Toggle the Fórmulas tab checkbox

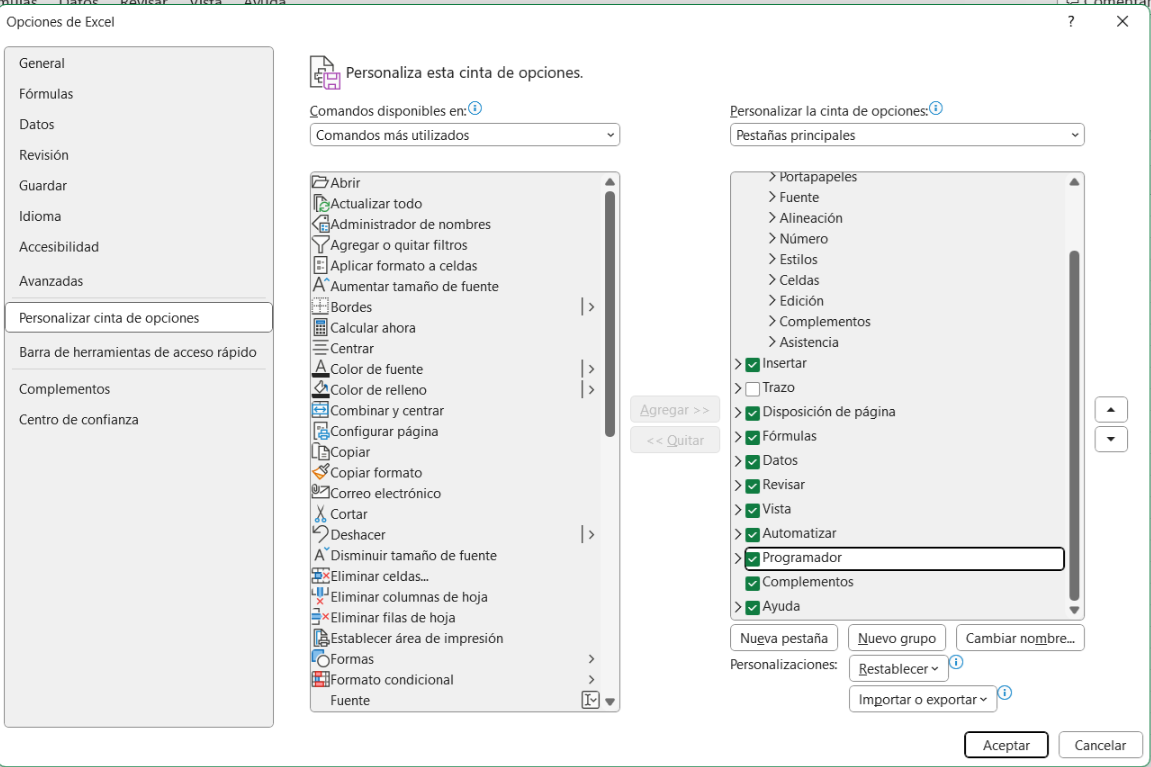coord(752,437)
